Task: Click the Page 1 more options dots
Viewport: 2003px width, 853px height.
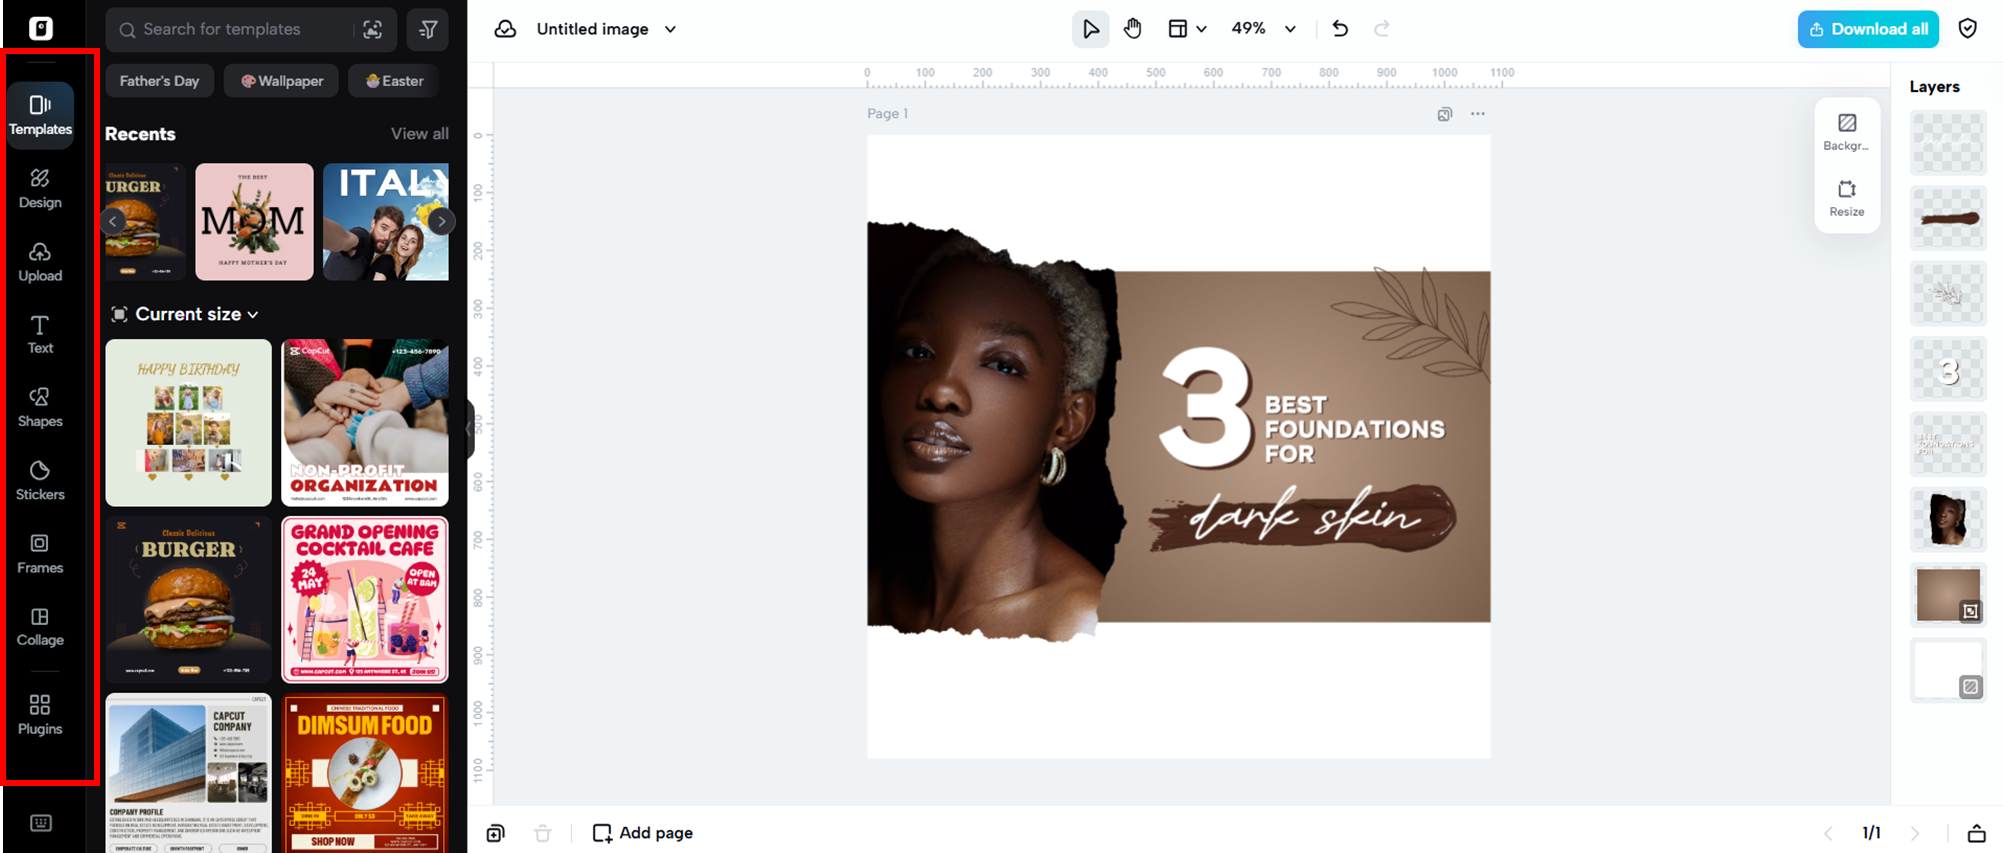Action: tap(1477, 114)
